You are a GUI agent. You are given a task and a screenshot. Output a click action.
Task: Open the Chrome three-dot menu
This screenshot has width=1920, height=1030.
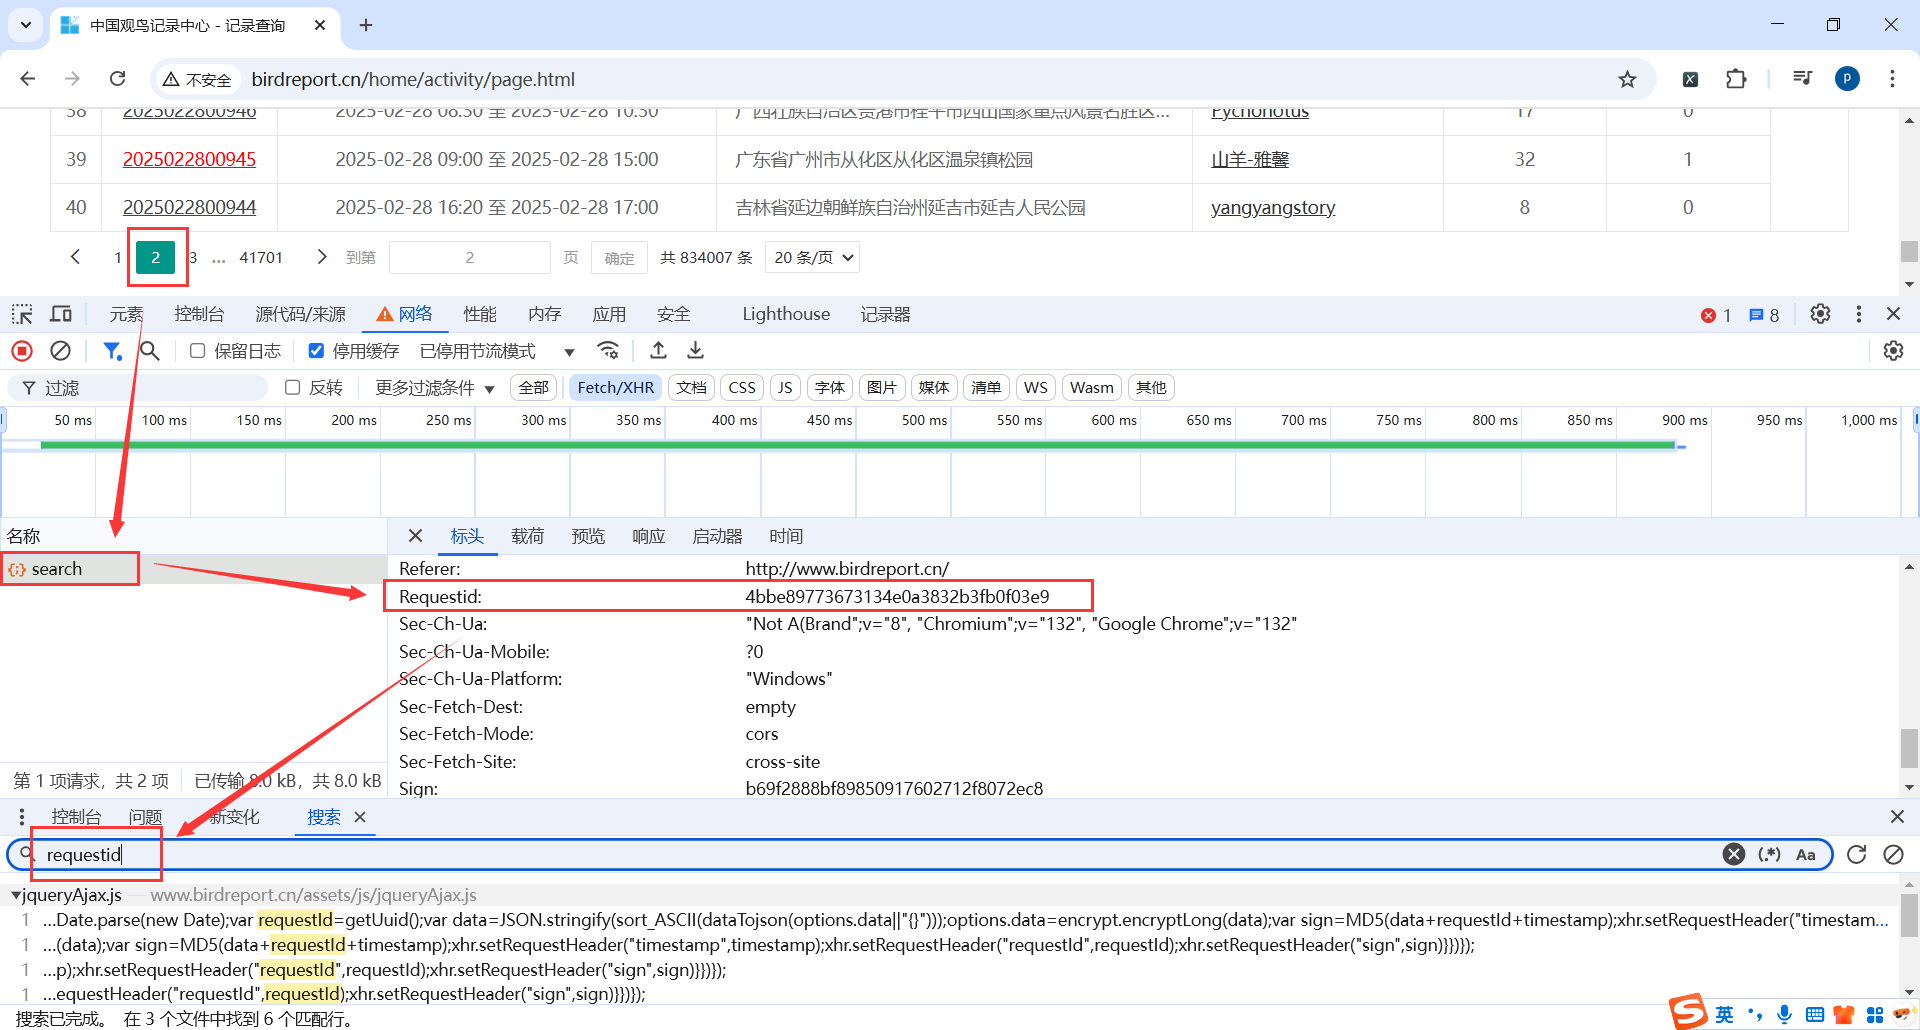(1892, 79)
